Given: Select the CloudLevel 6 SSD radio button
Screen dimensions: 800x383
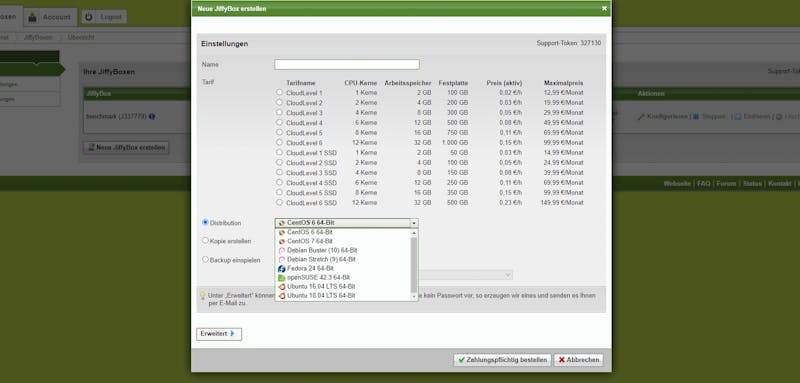Looking at the screenshot, I should tap(279, 202).
